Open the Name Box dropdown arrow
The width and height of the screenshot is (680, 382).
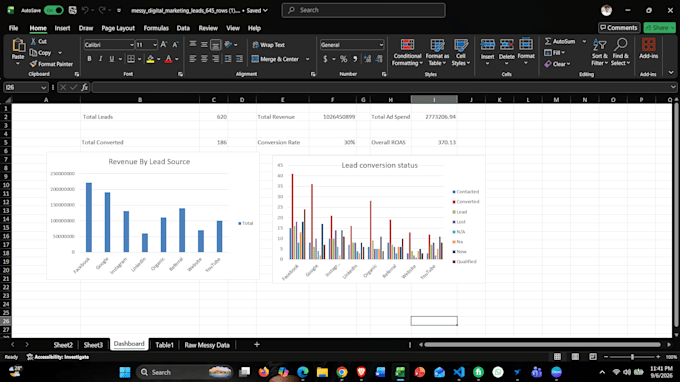[x=43, y=88]
